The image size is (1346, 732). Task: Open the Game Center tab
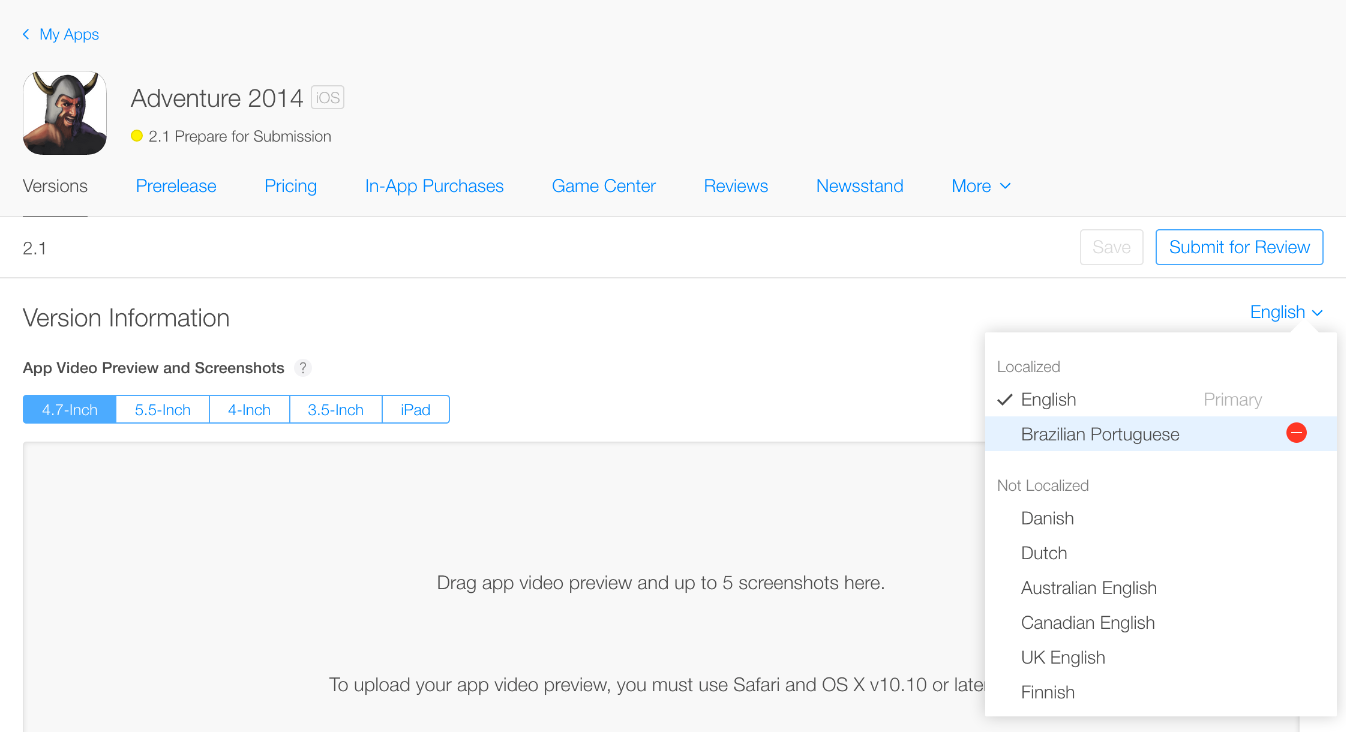[x=604, y=186]
